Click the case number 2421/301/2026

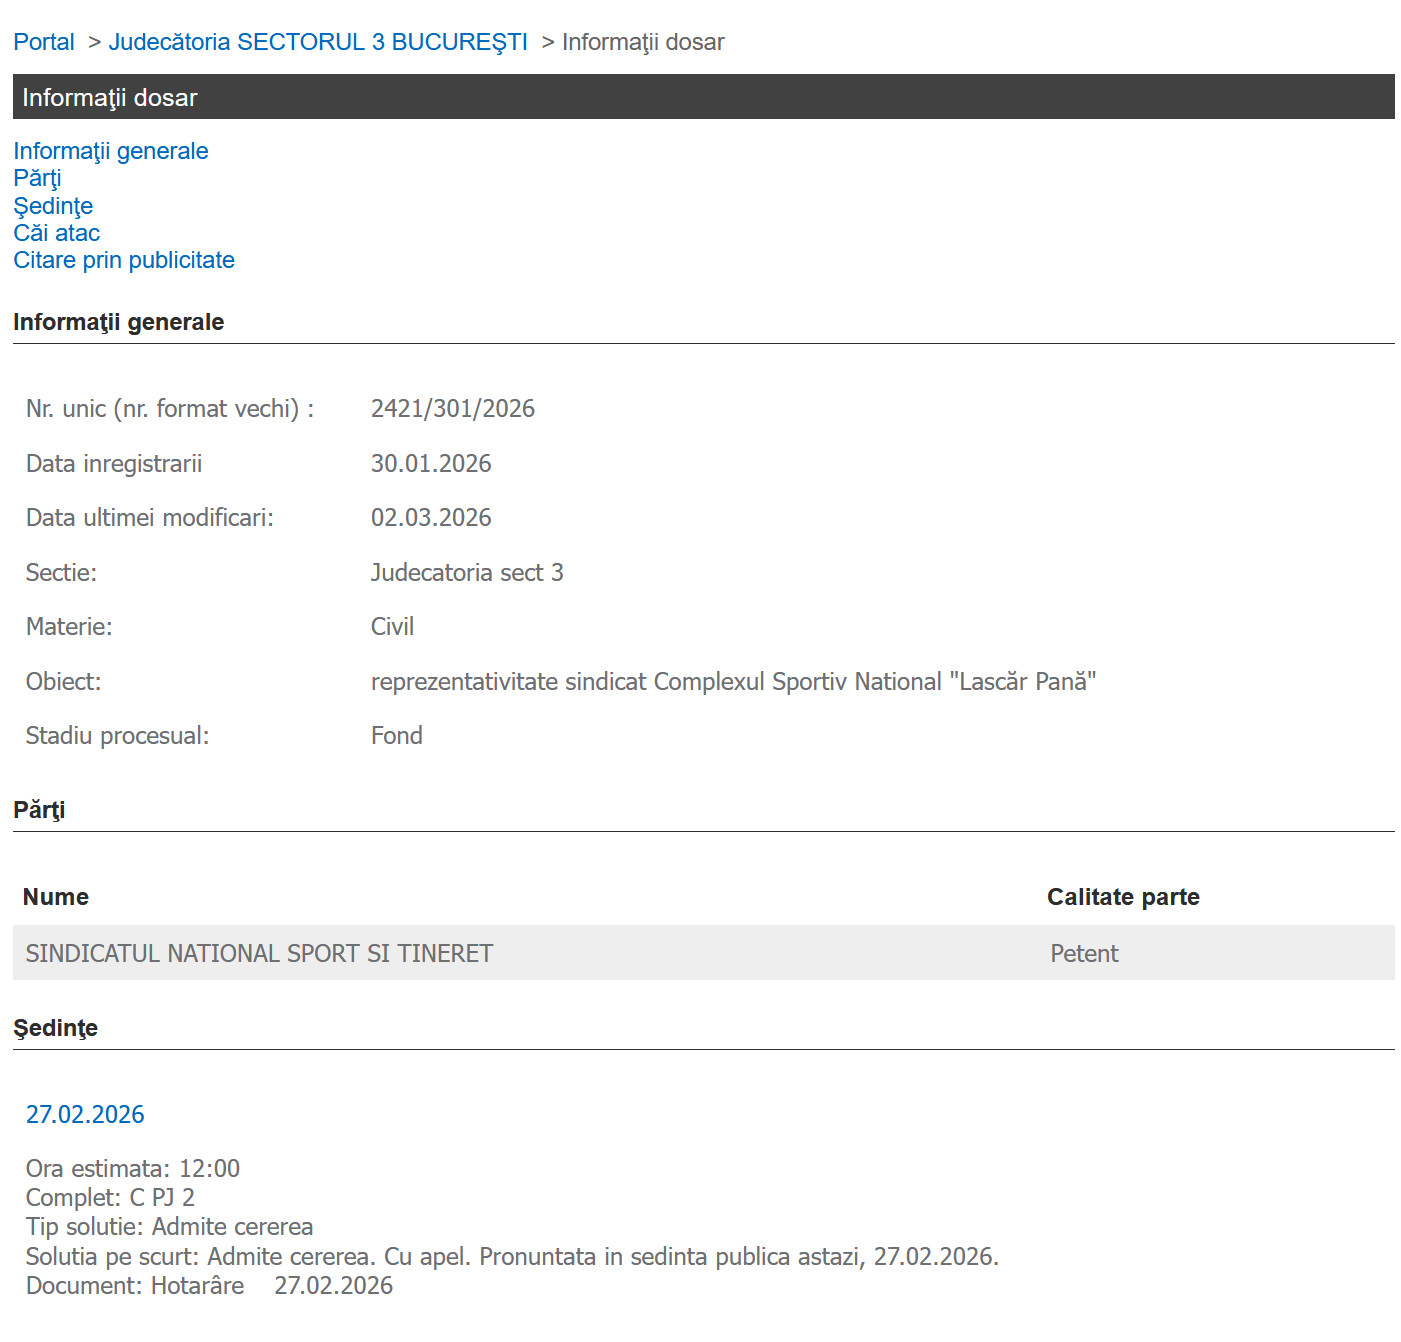click(x=452, y=409)
